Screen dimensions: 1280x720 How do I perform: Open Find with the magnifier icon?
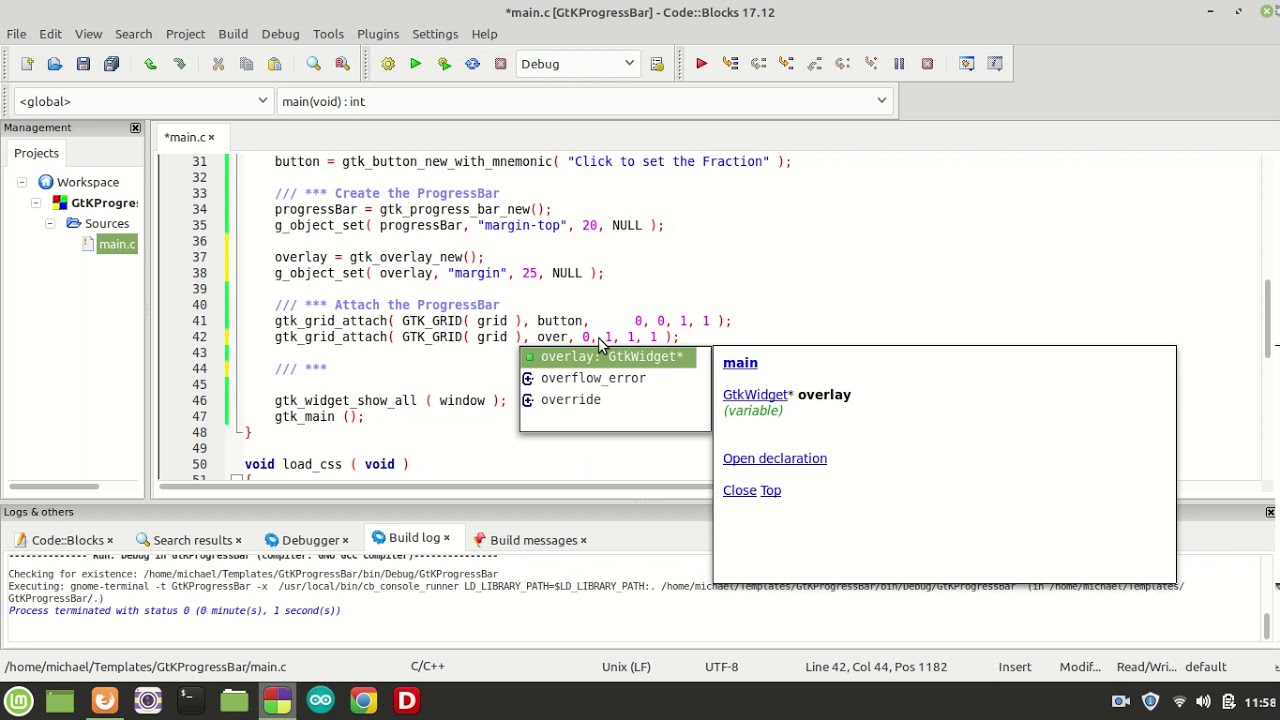(314, 64)
